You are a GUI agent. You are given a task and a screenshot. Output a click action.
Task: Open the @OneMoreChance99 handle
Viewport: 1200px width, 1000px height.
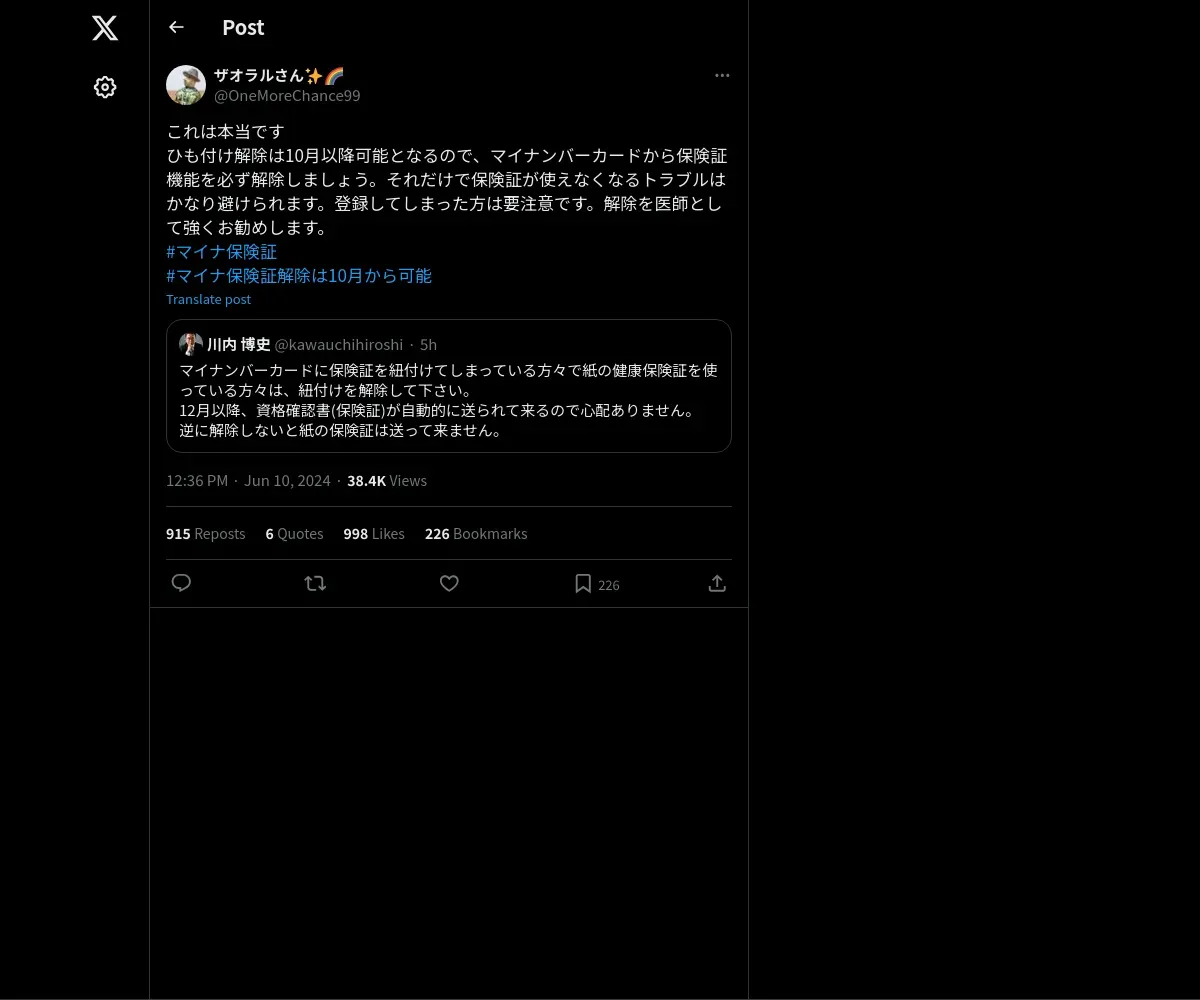[287, 96]
